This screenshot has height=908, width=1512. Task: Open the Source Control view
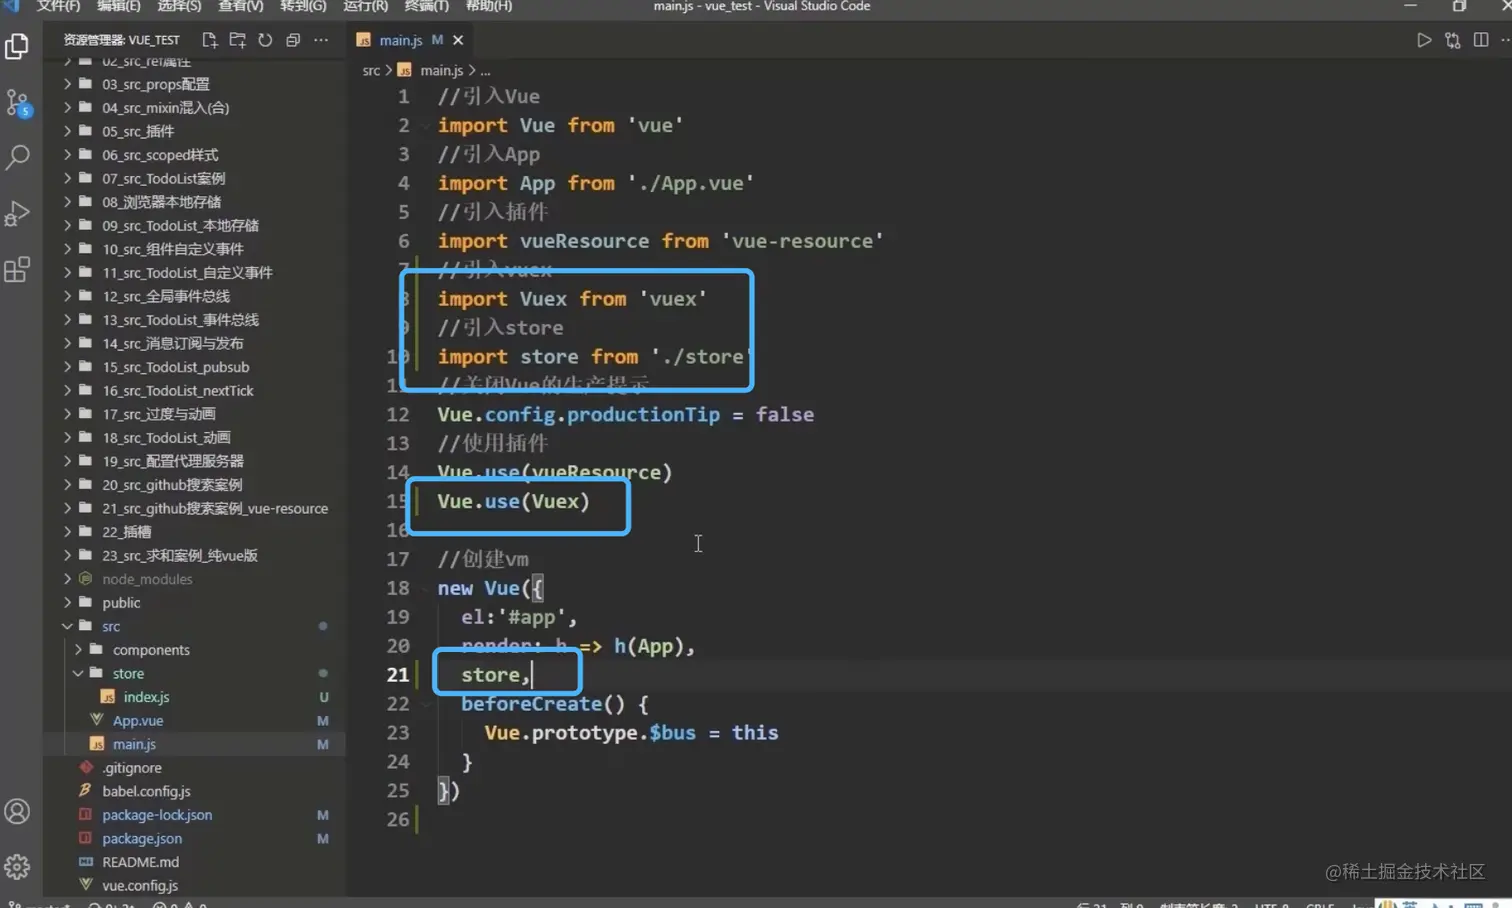point(17,102)
